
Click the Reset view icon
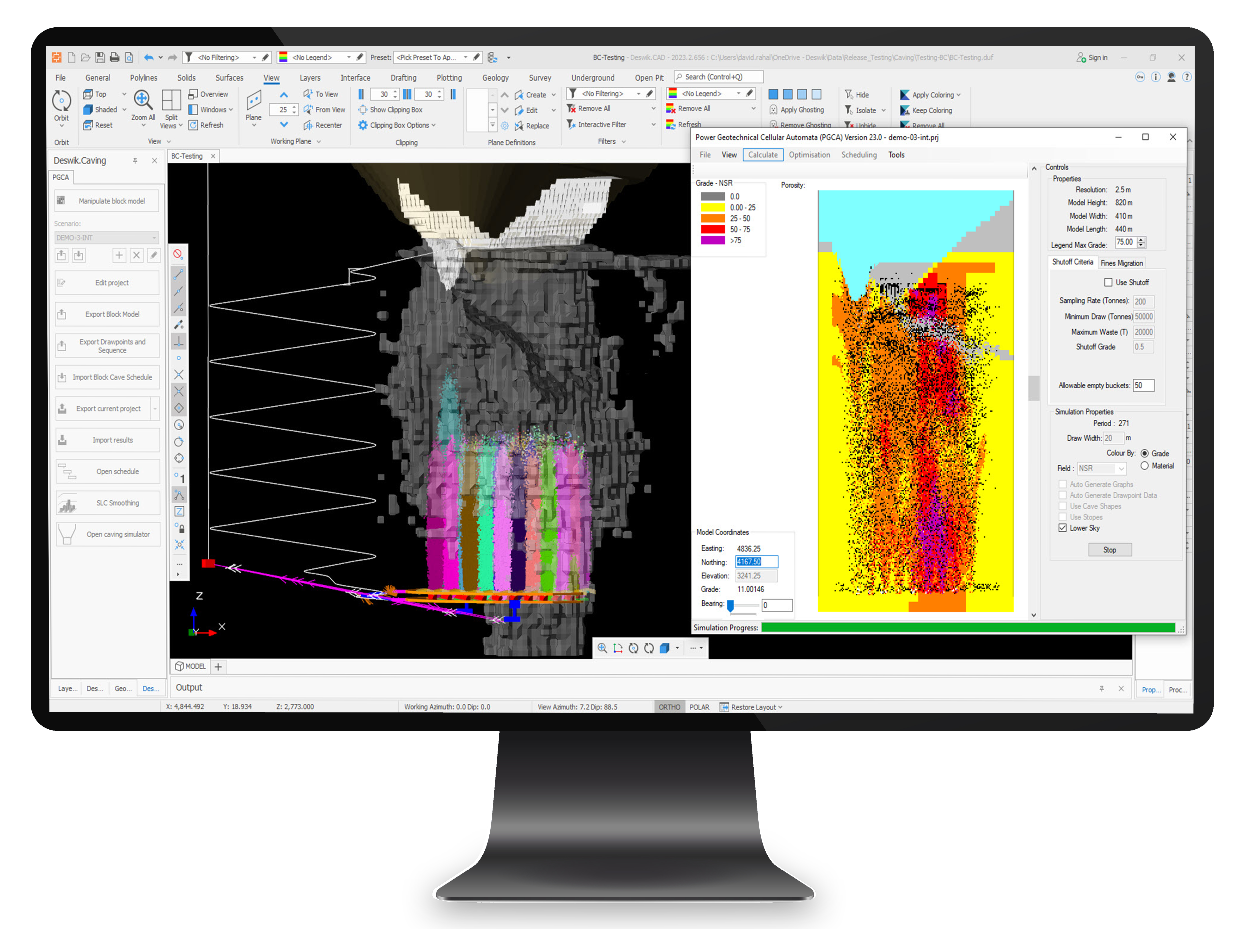tap(97, 125)
